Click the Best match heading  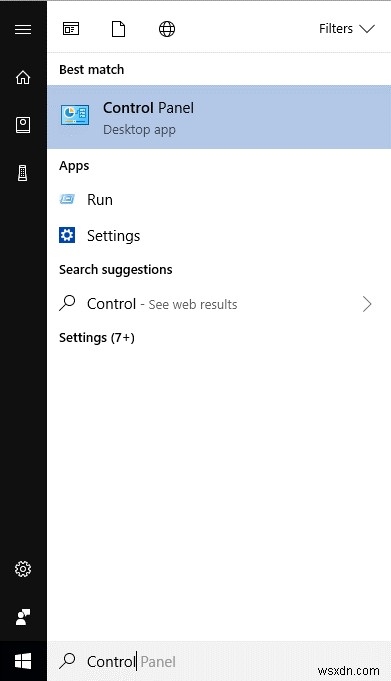tap(92, 69)
